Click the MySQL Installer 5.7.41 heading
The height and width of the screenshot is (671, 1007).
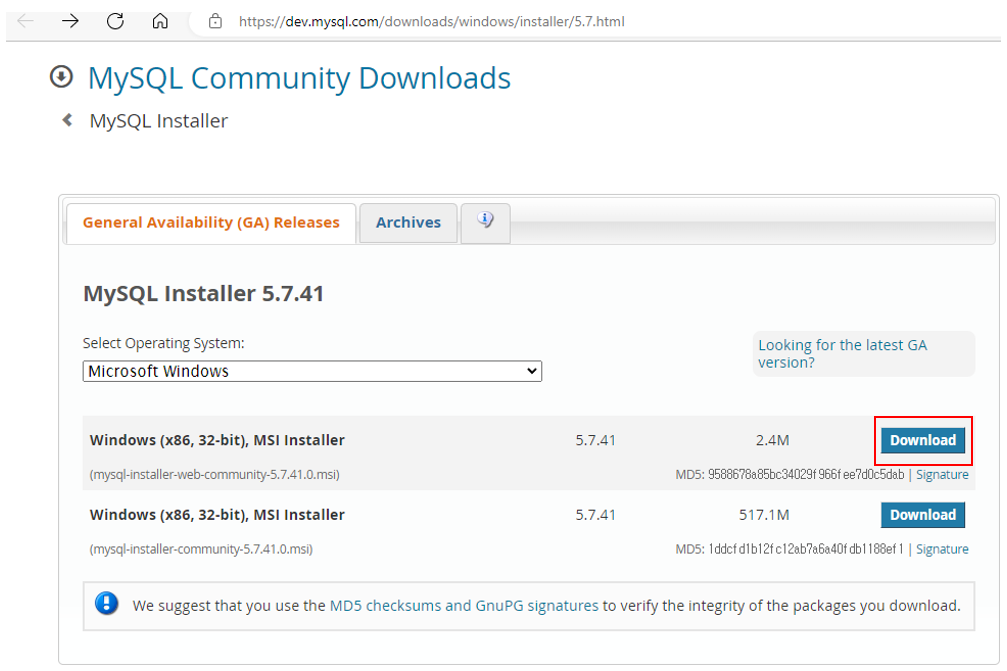point(204,293)
